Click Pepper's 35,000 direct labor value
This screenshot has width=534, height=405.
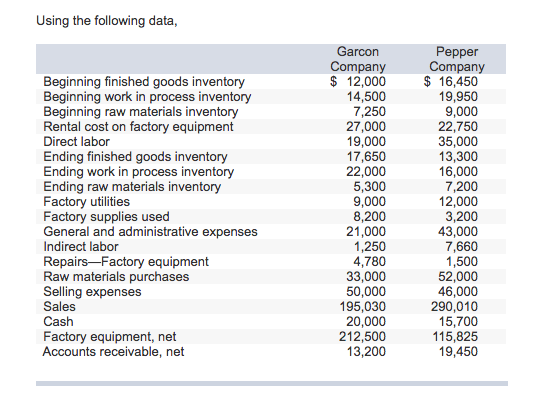click(x=458, y=142)
